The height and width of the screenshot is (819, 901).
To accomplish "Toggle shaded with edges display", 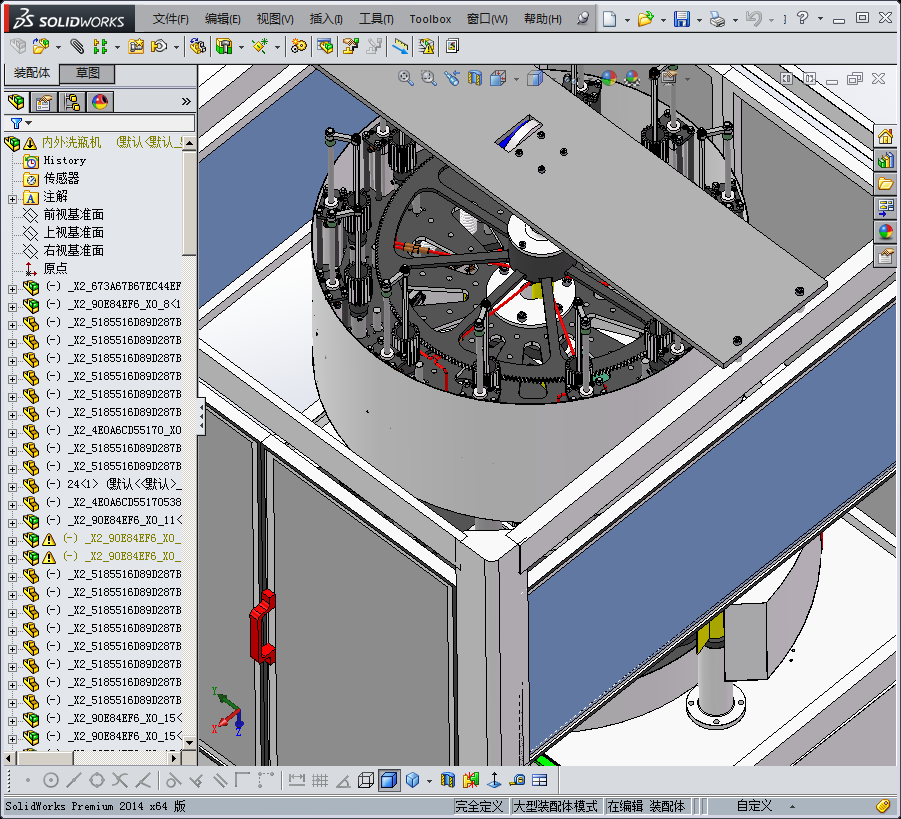I will tap(388, 780).
